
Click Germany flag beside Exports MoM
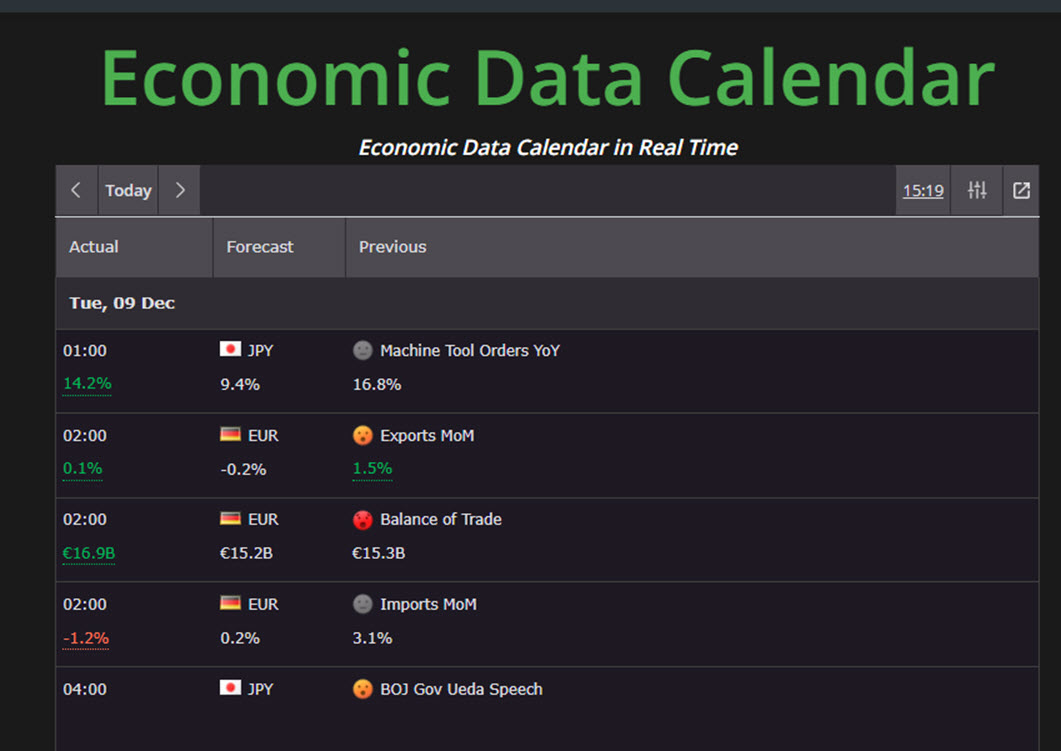coord(230,435)
